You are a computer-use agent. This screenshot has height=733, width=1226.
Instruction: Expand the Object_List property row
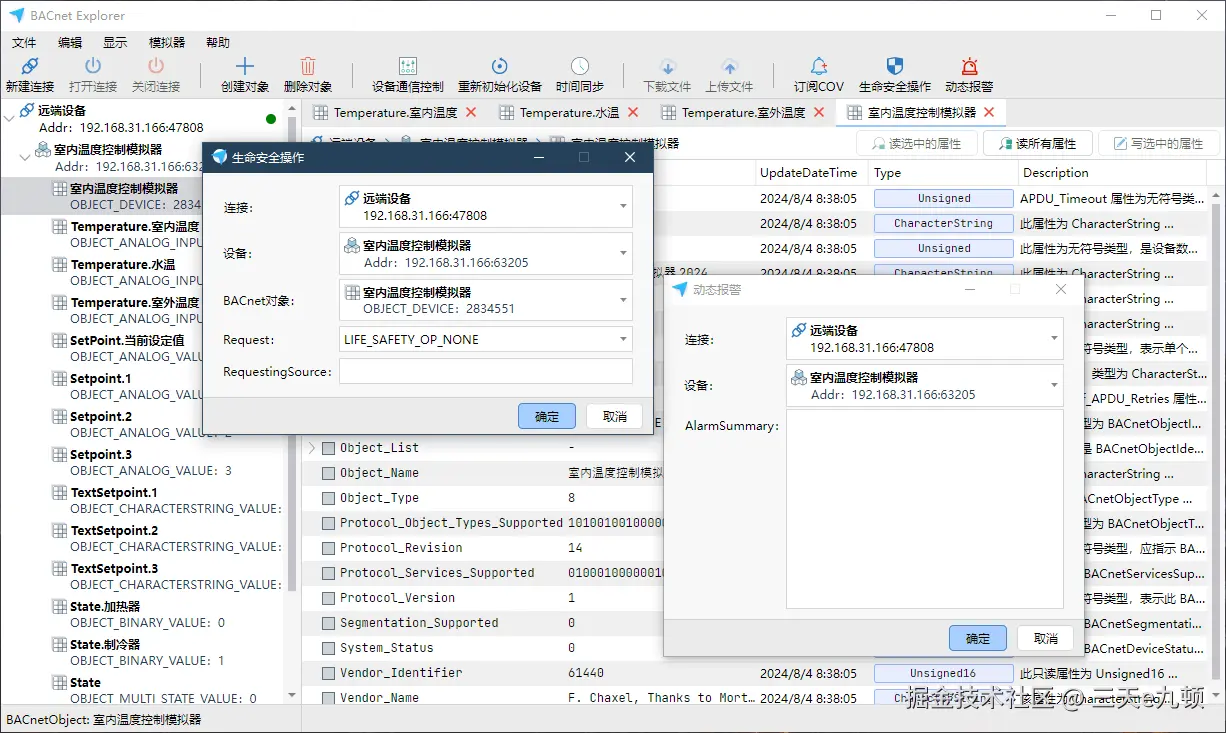pos(311,448)
